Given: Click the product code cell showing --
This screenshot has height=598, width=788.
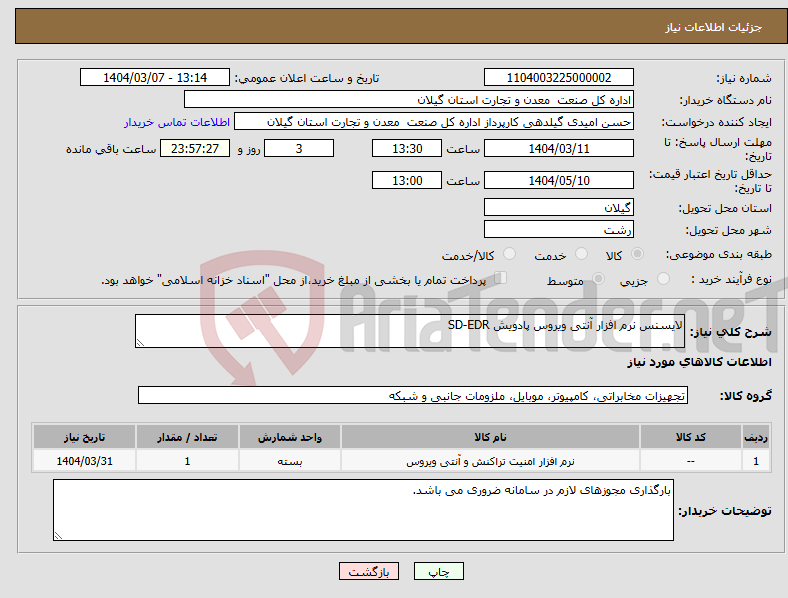Looking at the screenshot, I should tap(691, 461).
